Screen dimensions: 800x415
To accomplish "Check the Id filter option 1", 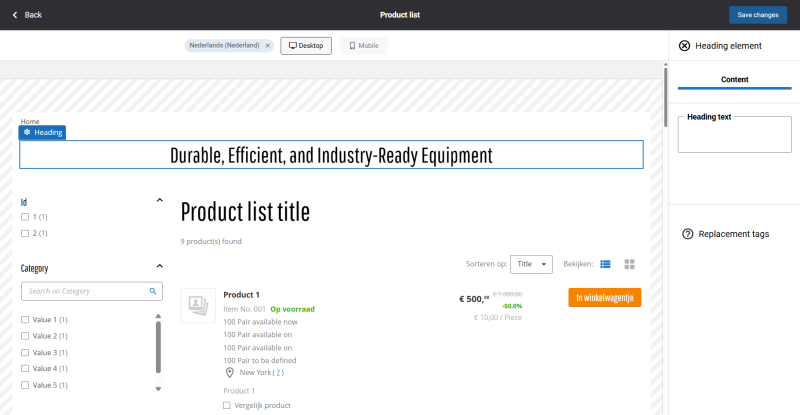I will pos(25,217).
